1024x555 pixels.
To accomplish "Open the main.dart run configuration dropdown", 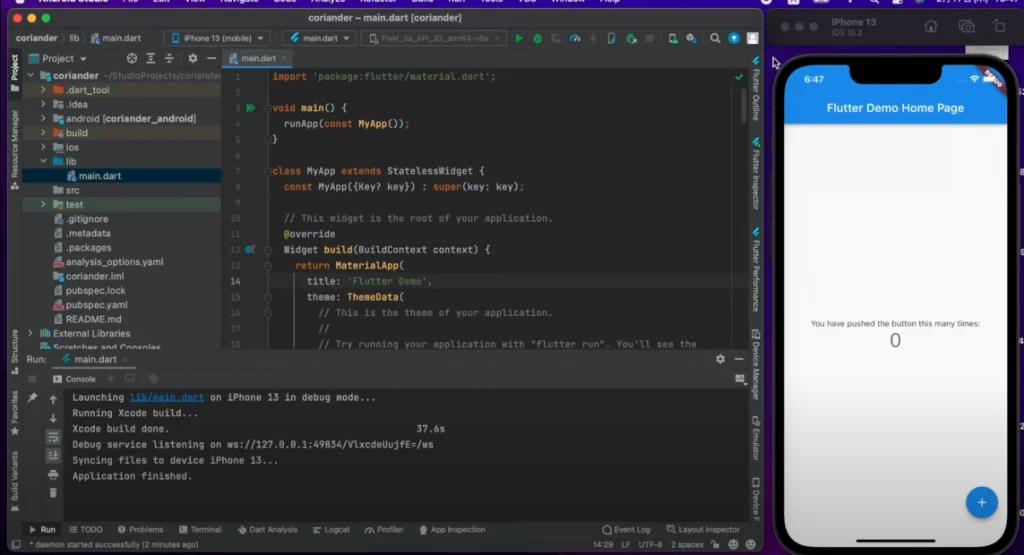I will coord(318,38).
